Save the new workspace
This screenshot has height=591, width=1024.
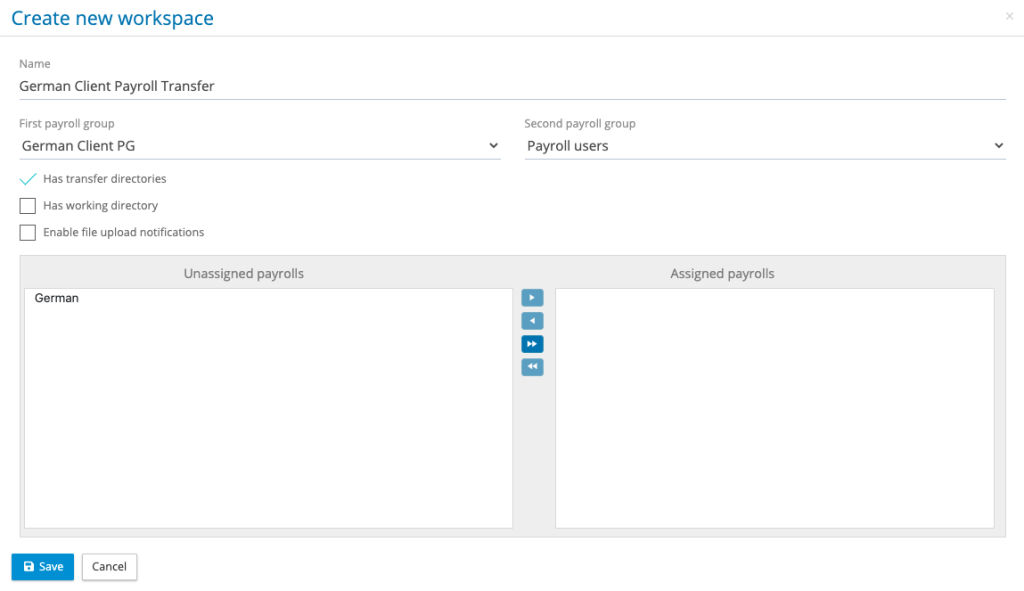point(42,566)
